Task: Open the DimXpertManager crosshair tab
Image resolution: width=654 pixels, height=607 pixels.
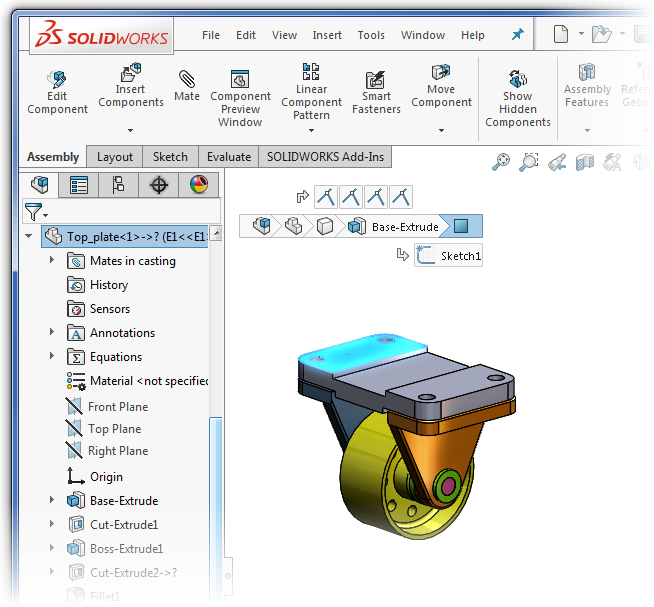Action: 158,185
